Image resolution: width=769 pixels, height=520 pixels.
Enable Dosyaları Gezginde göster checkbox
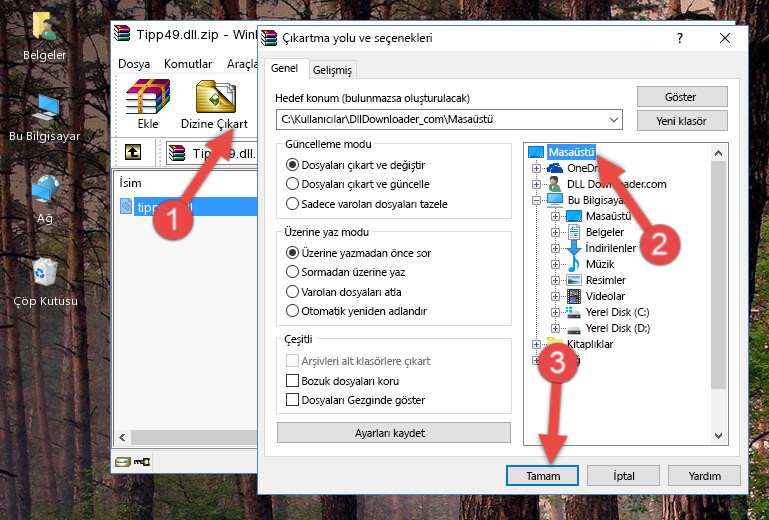coord(292,400)
